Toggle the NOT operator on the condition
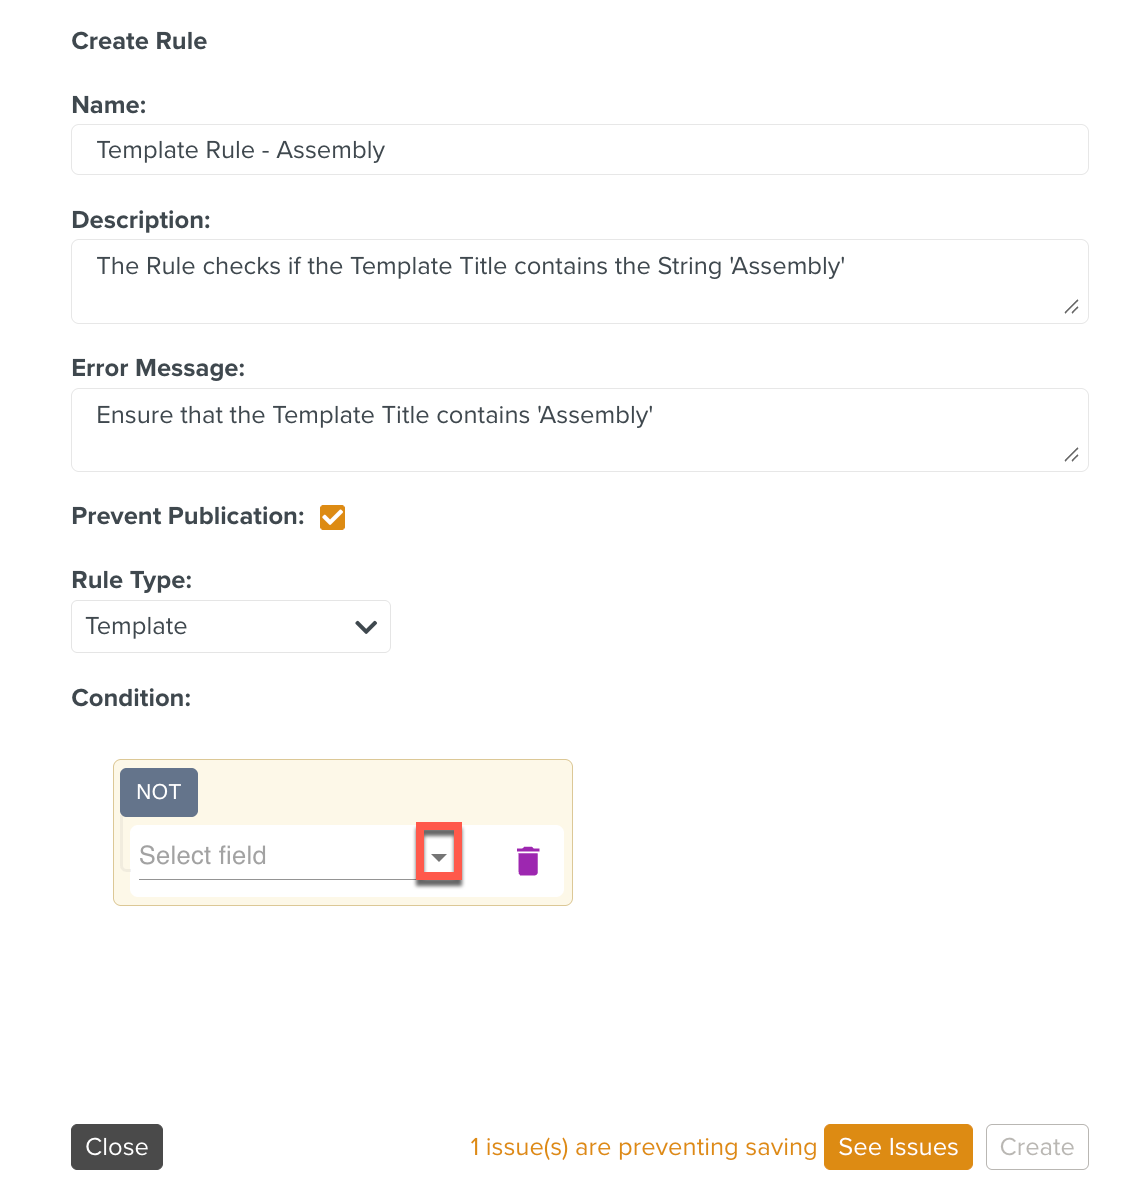The image size is (1148, 1186). click(x=159, y=792)
